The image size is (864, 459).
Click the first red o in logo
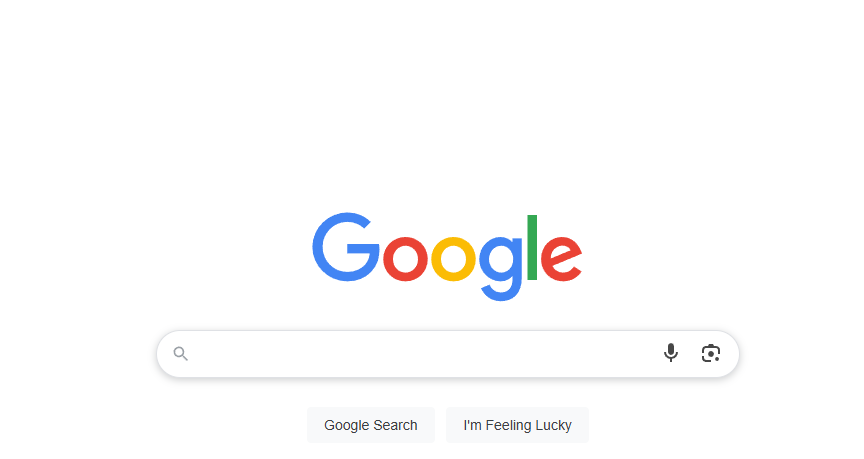(x=405, y=258)
